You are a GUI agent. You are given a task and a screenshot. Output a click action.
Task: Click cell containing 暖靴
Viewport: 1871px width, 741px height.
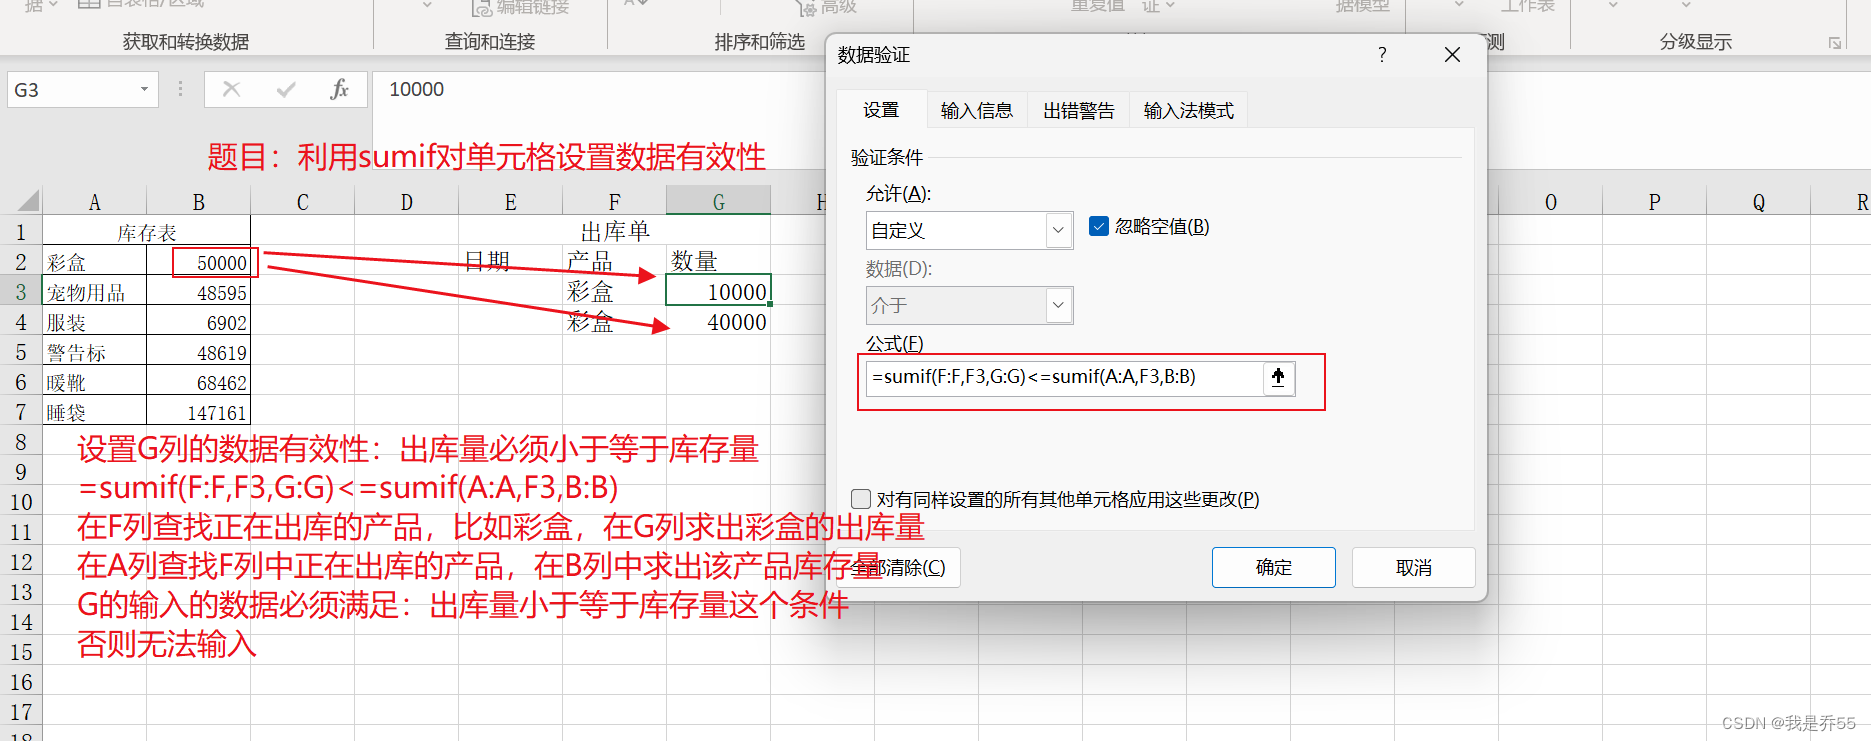tap(94, 382)
